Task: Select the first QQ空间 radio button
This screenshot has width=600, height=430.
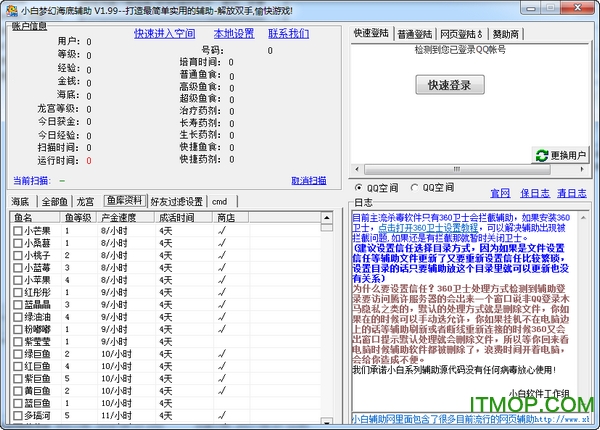Action: coord(360,187)
